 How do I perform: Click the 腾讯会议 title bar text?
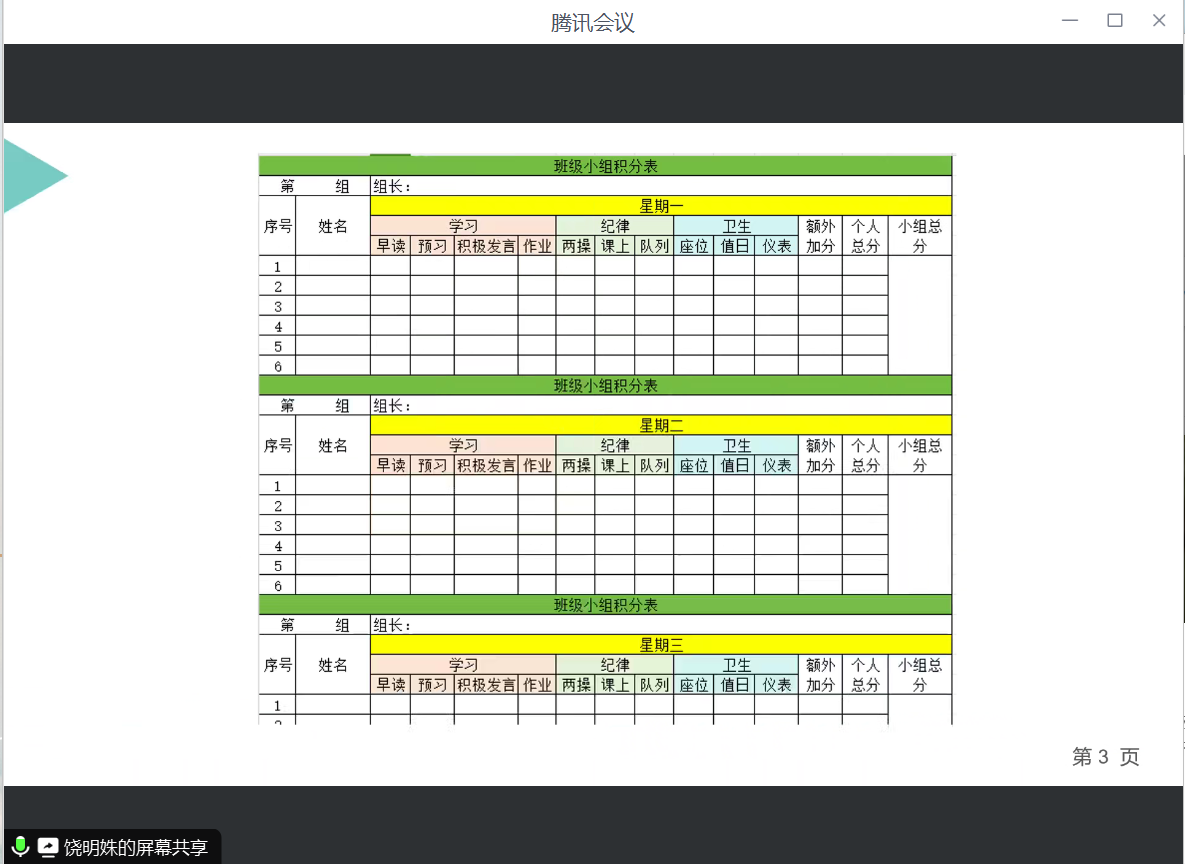(592, 21)
